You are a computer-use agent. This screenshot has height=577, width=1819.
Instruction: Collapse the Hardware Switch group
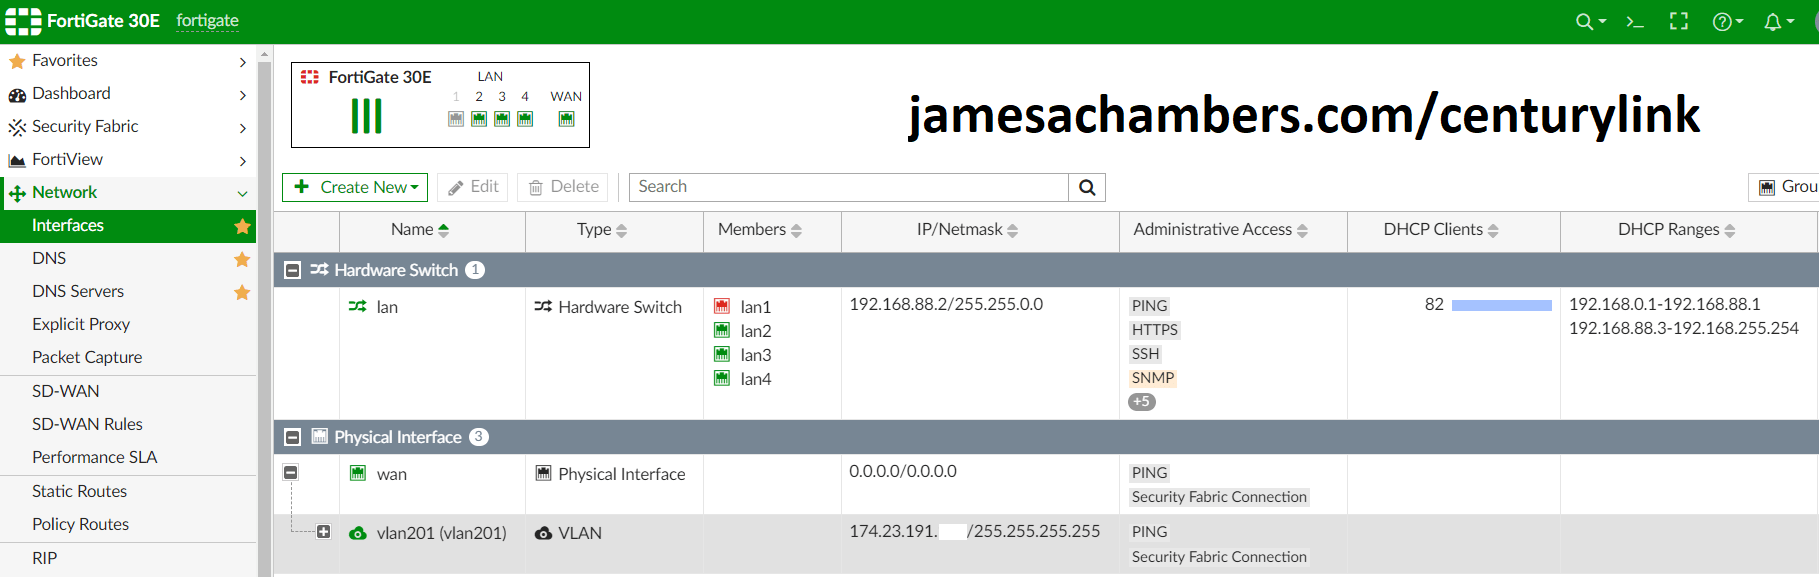click(x=293, y=270)
